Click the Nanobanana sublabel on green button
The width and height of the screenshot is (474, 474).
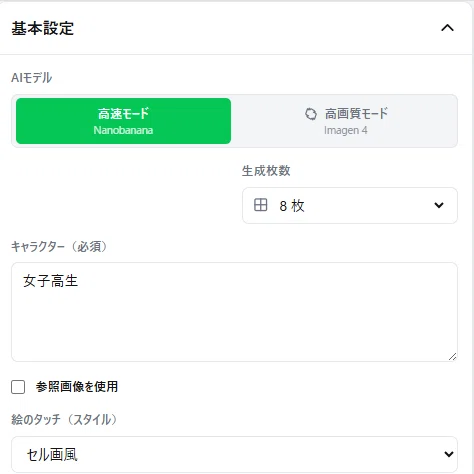(x=123, y=130)
